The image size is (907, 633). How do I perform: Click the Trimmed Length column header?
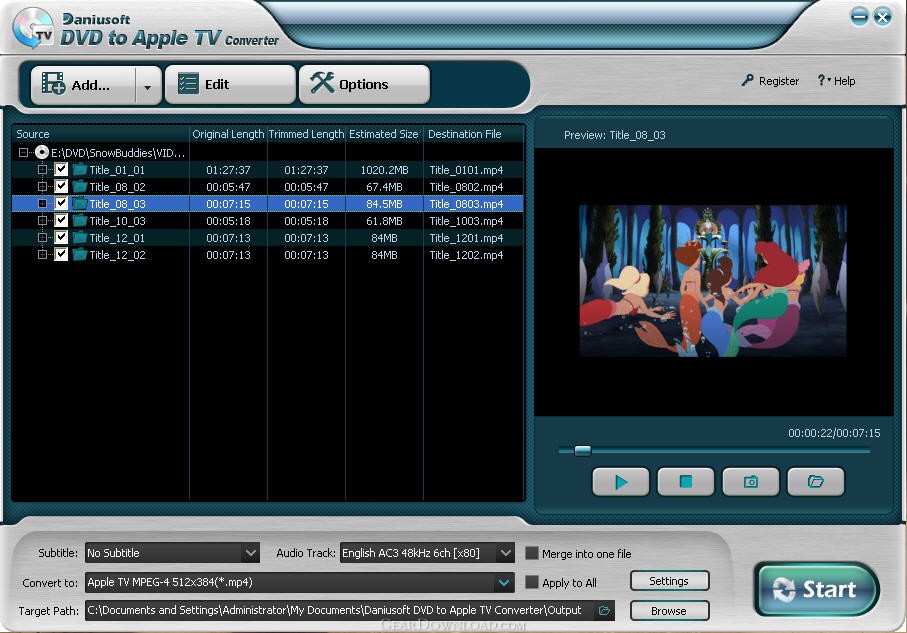306,134
